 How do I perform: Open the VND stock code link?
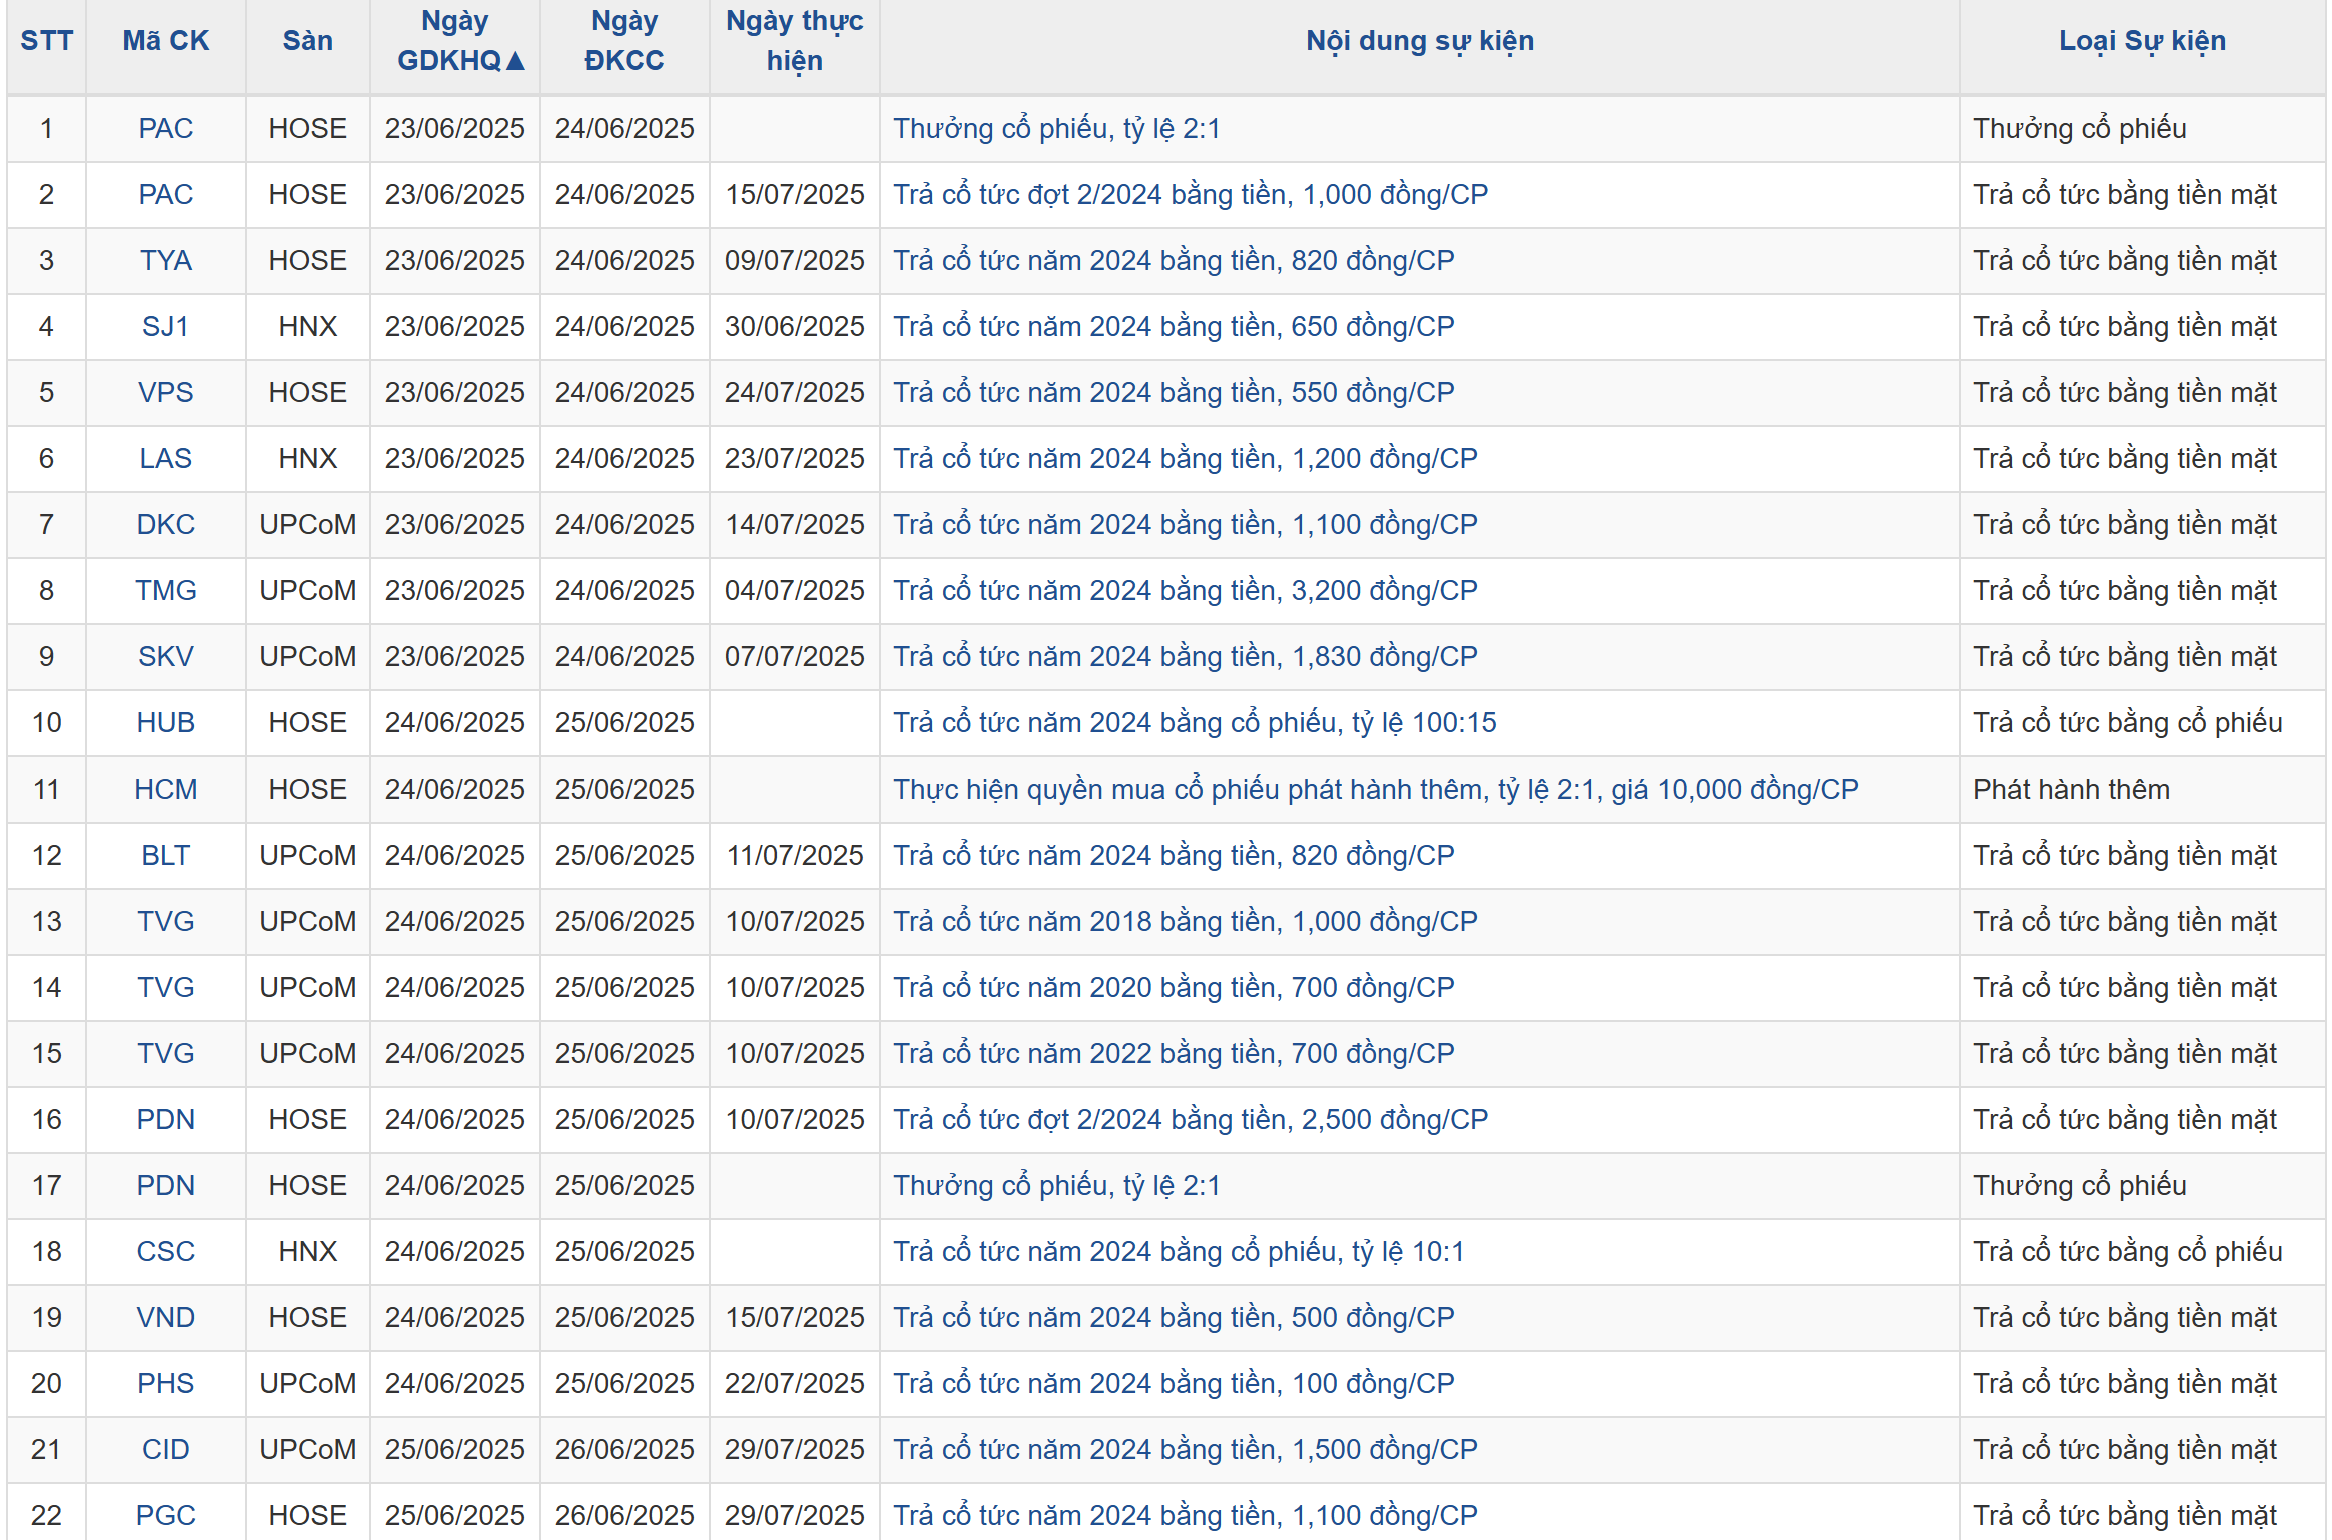point(166,1318)
